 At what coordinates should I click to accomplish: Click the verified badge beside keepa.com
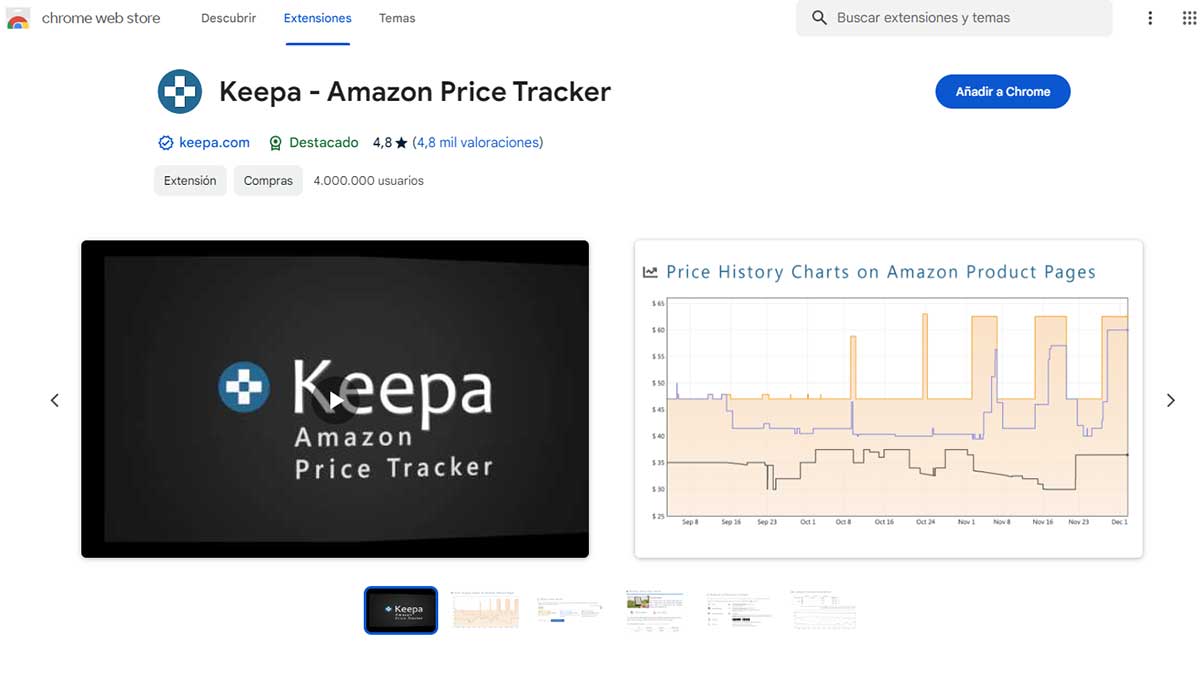[166, 143]
